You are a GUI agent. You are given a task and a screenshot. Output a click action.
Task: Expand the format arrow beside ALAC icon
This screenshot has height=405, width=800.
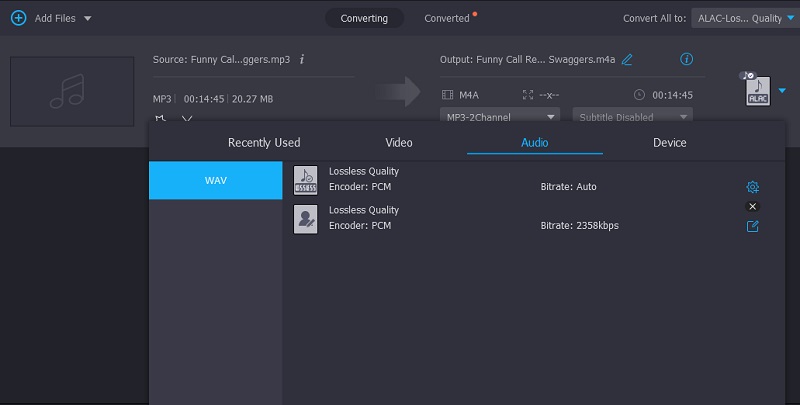(782, 91)
